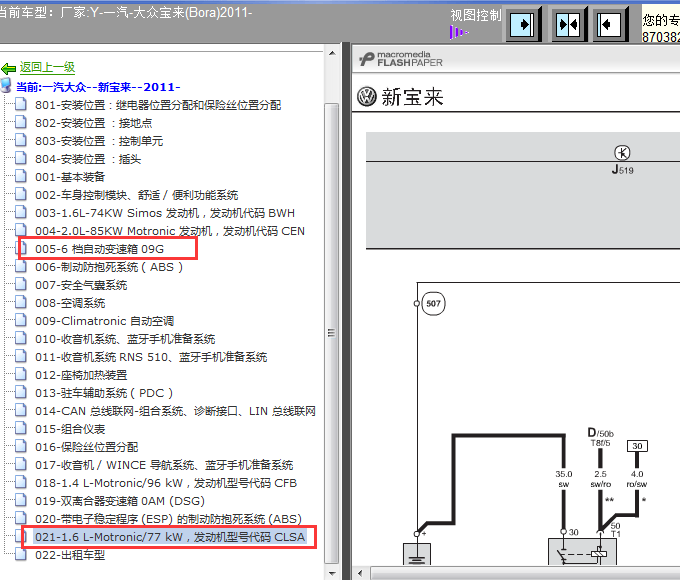Open 004-2.0L-85KW Motronic 发动机 CEN

pos(170,231)
